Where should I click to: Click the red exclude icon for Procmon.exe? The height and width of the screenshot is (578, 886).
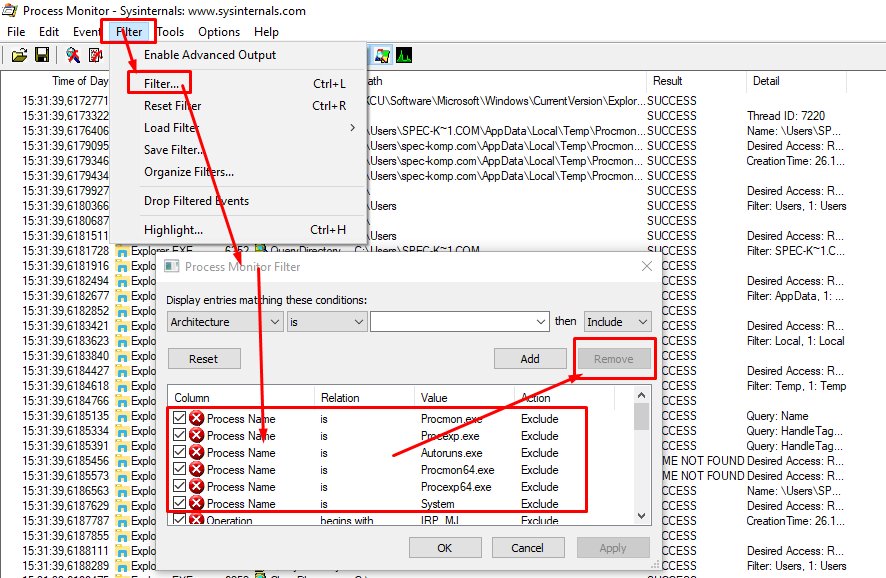[197, 419]
